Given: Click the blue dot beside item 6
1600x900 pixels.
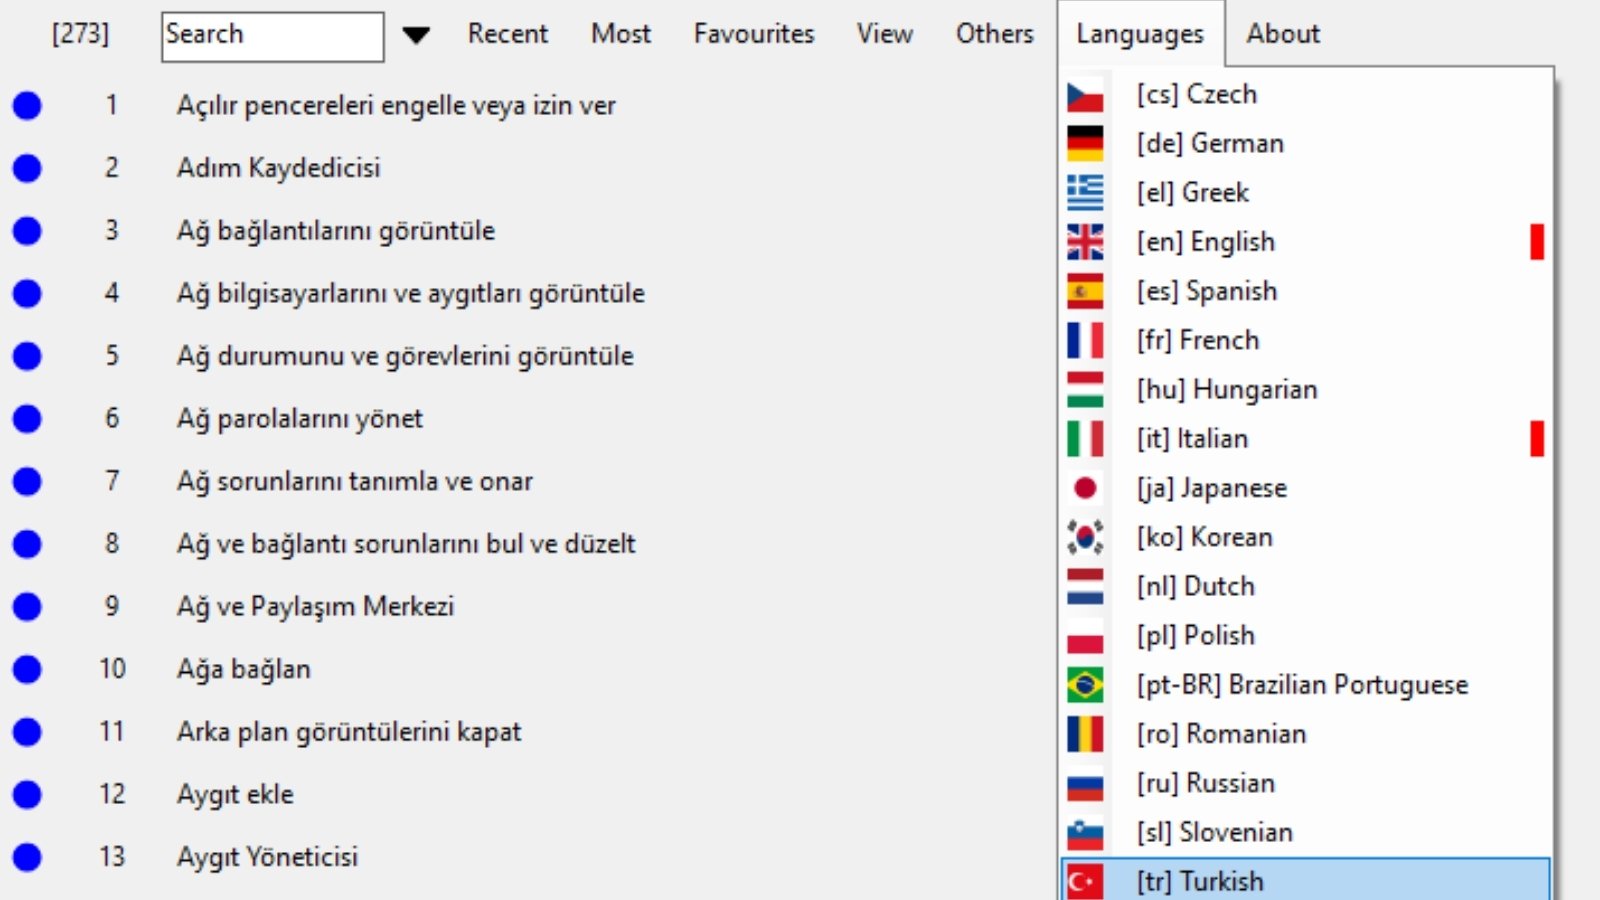Looking at the screenshot, I should [27, 418].
